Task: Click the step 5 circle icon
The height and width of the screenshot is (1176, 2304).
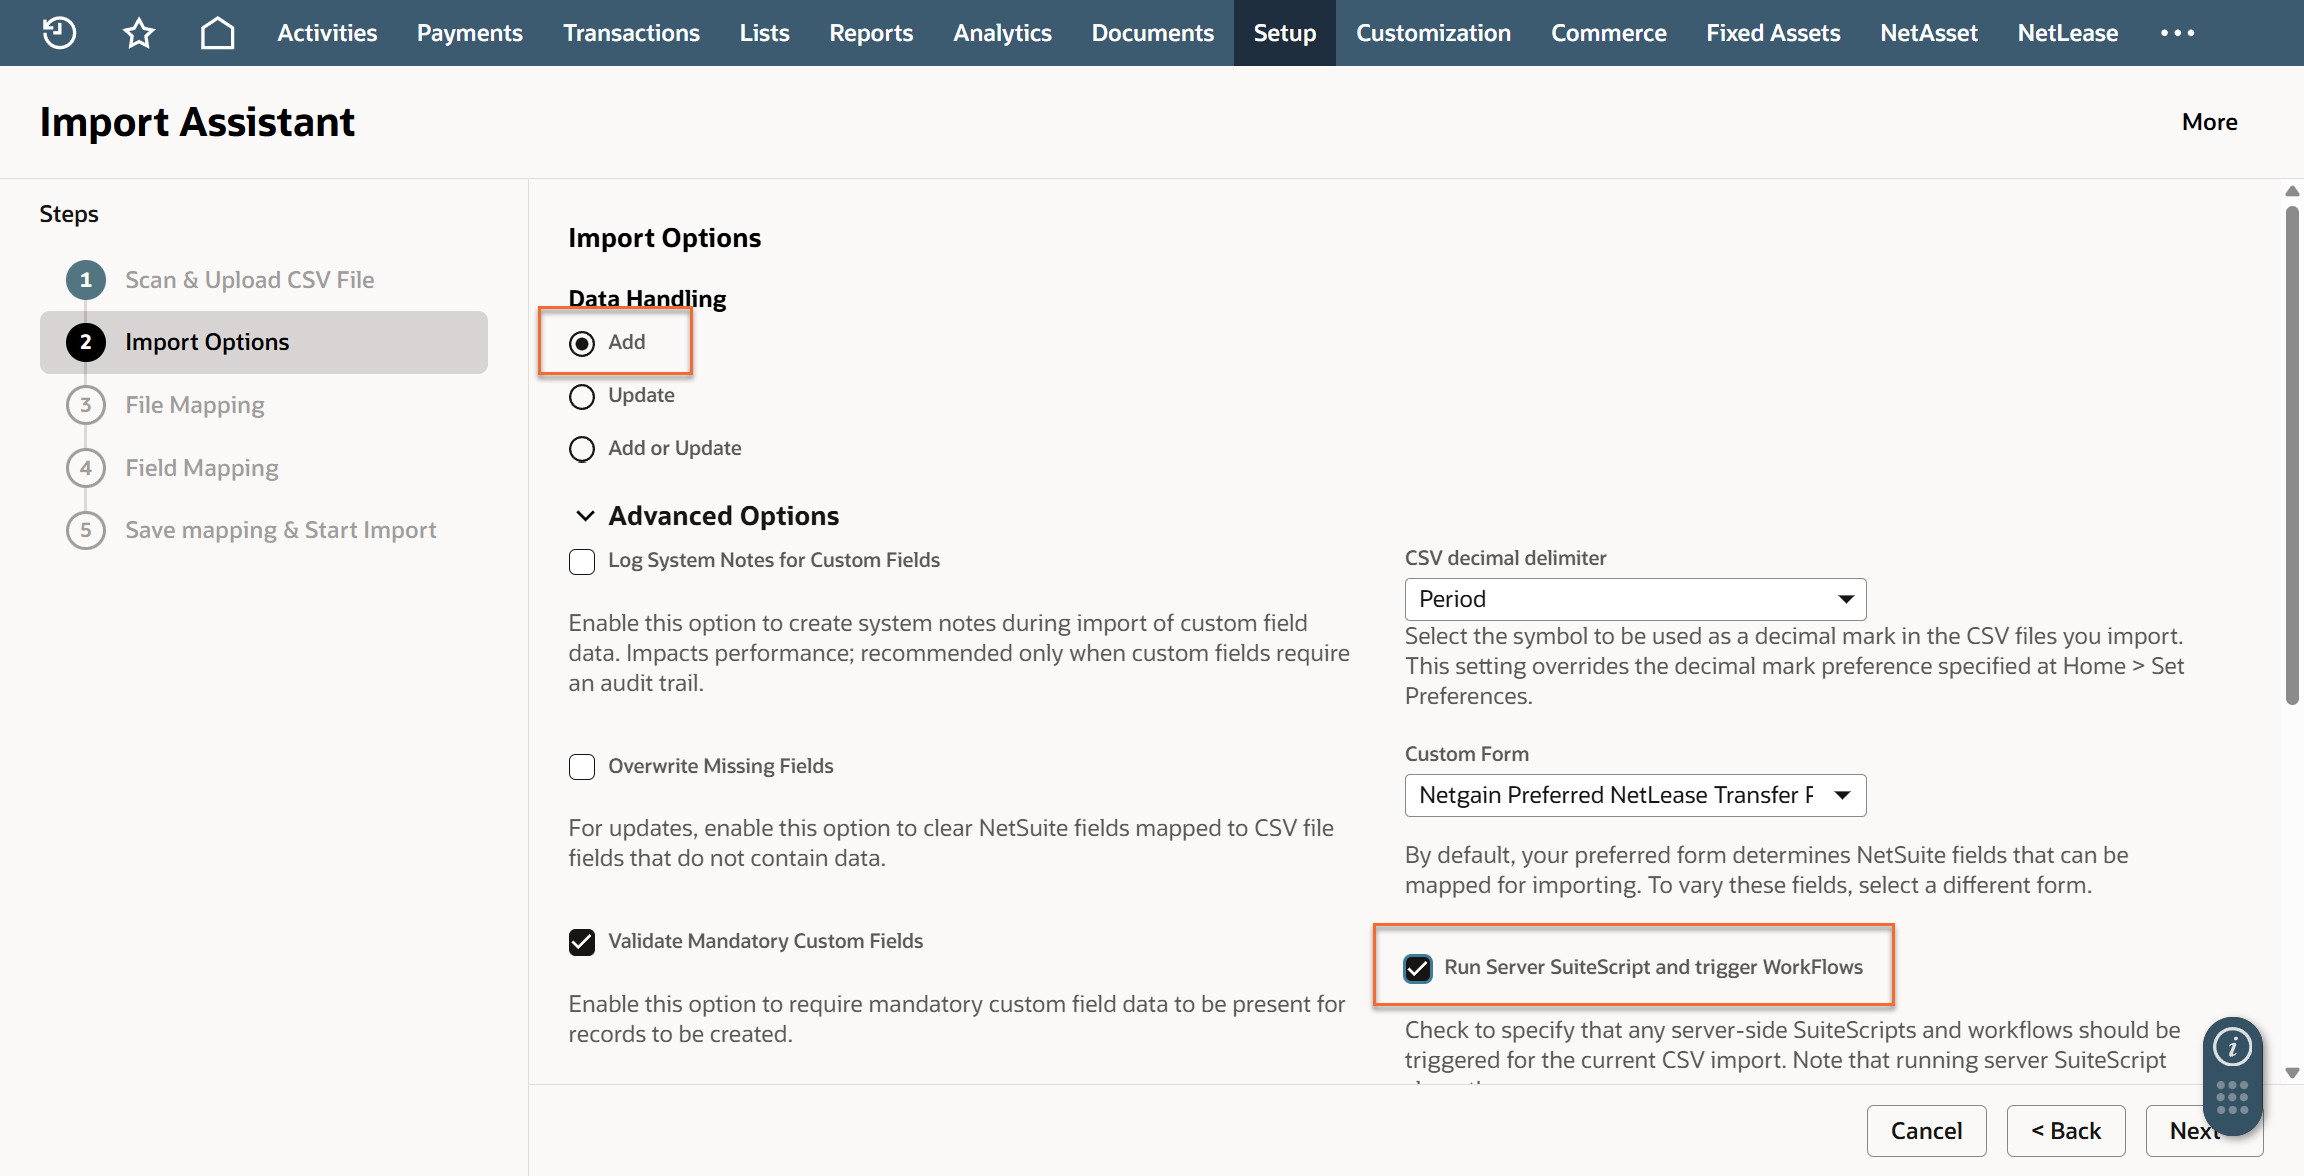Action: [86, 530]
